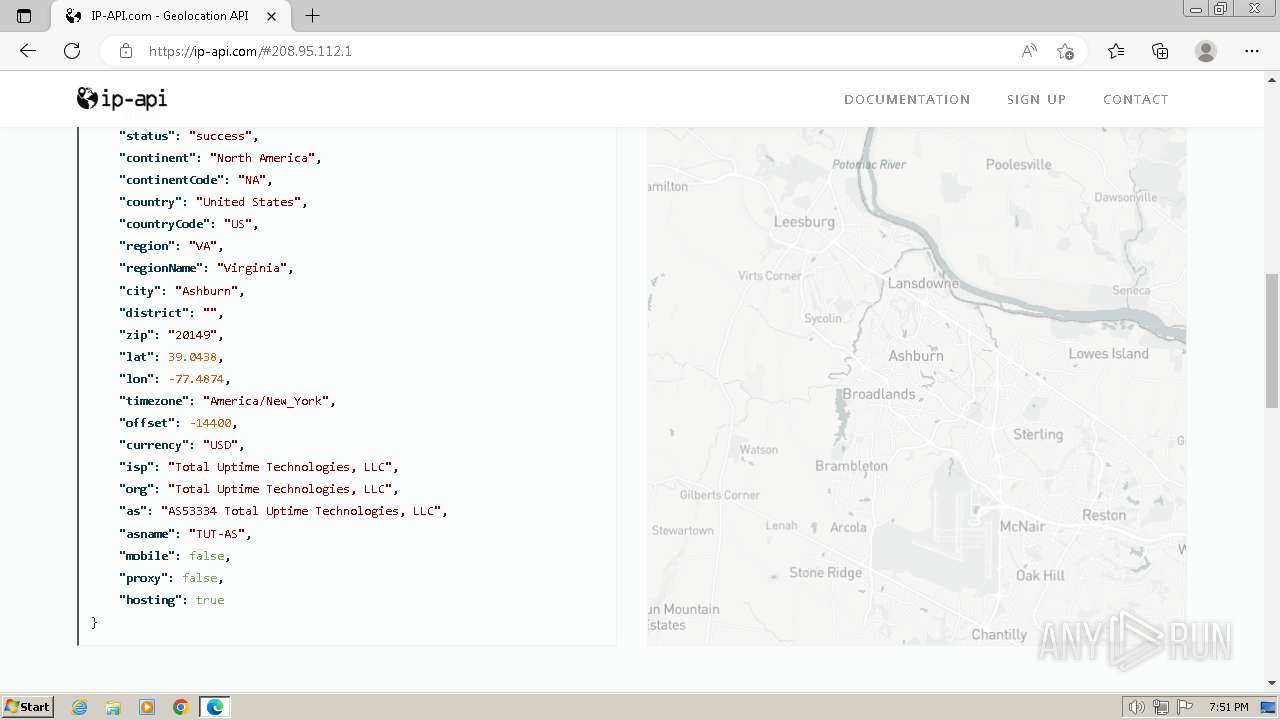
Task: Refresh the current page
Action: click(72, 51)
